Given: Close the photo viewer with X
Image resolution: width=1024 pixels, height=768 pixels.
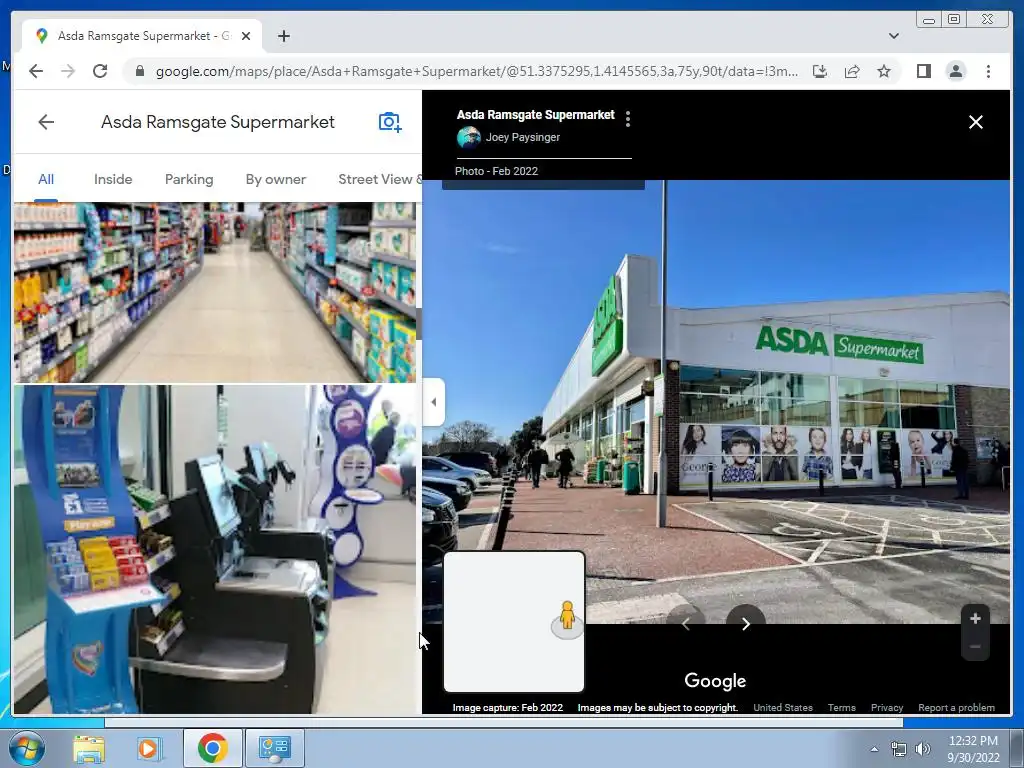Looking at the screenshot, I should pyautogui.click(x=976, y=122).
